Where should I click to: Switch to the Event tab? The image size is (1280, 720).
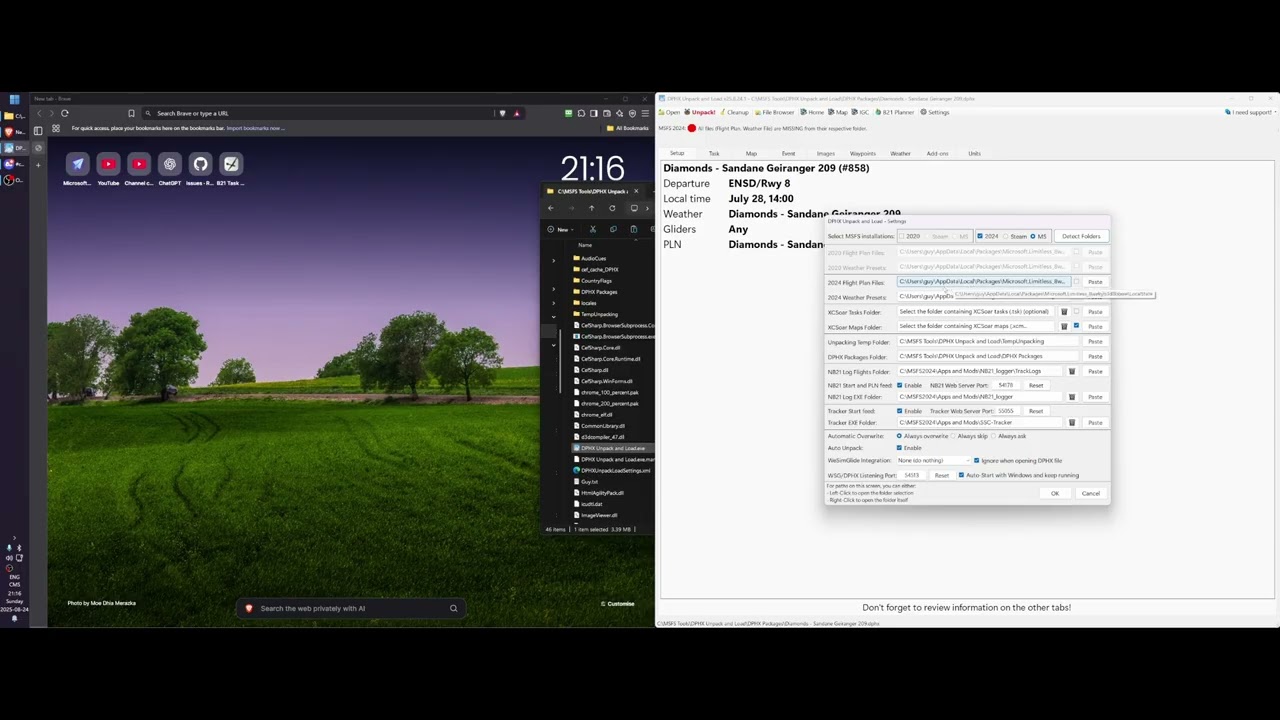tap(788, 153)
